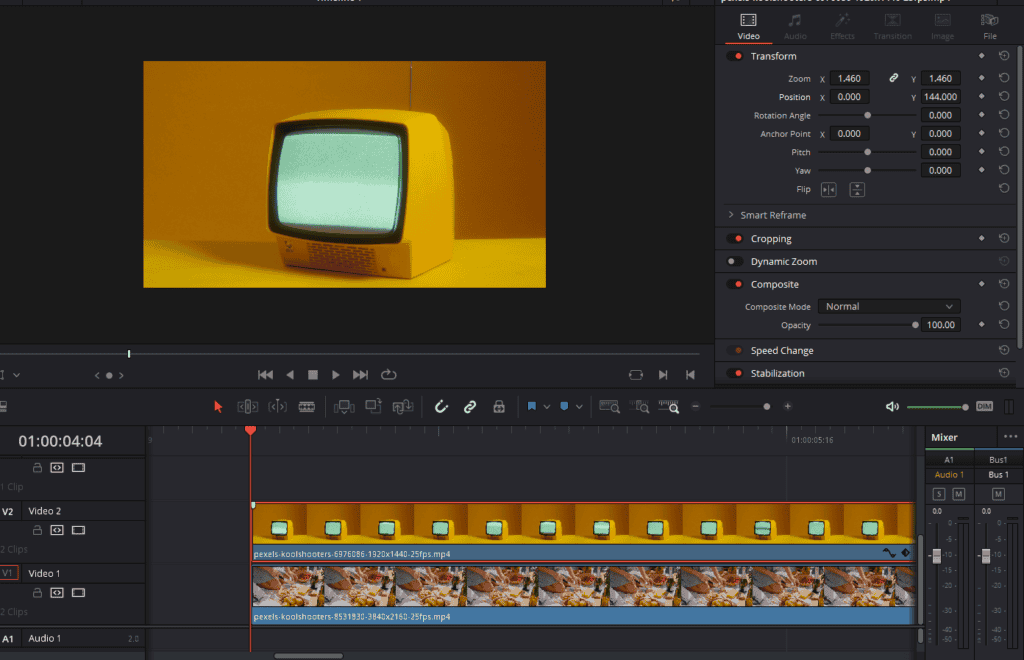
Task: Click the timeline zoom in plus button
Action: (x=788, y=406)
